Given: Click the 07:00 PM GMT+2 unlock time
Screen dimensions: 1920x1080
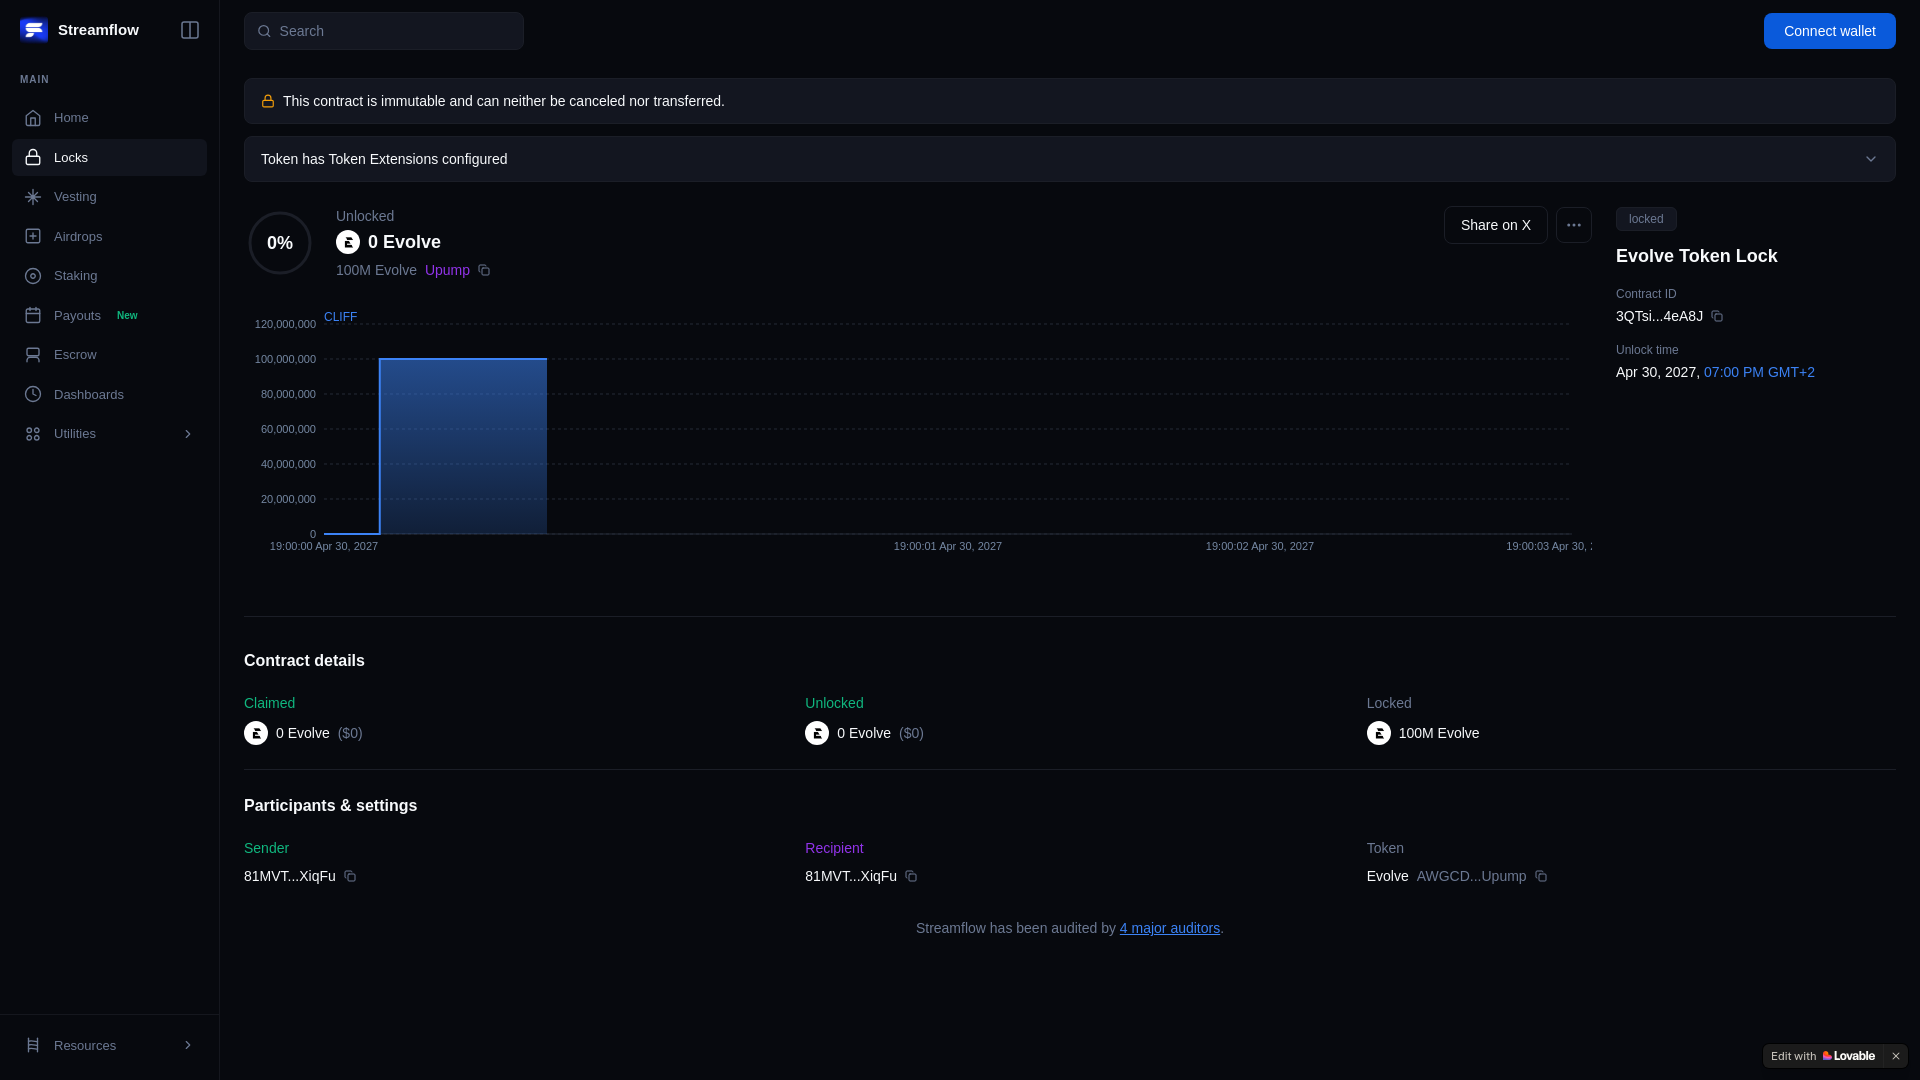Looking at the screenshot, I should click(x=1759, y=372).
